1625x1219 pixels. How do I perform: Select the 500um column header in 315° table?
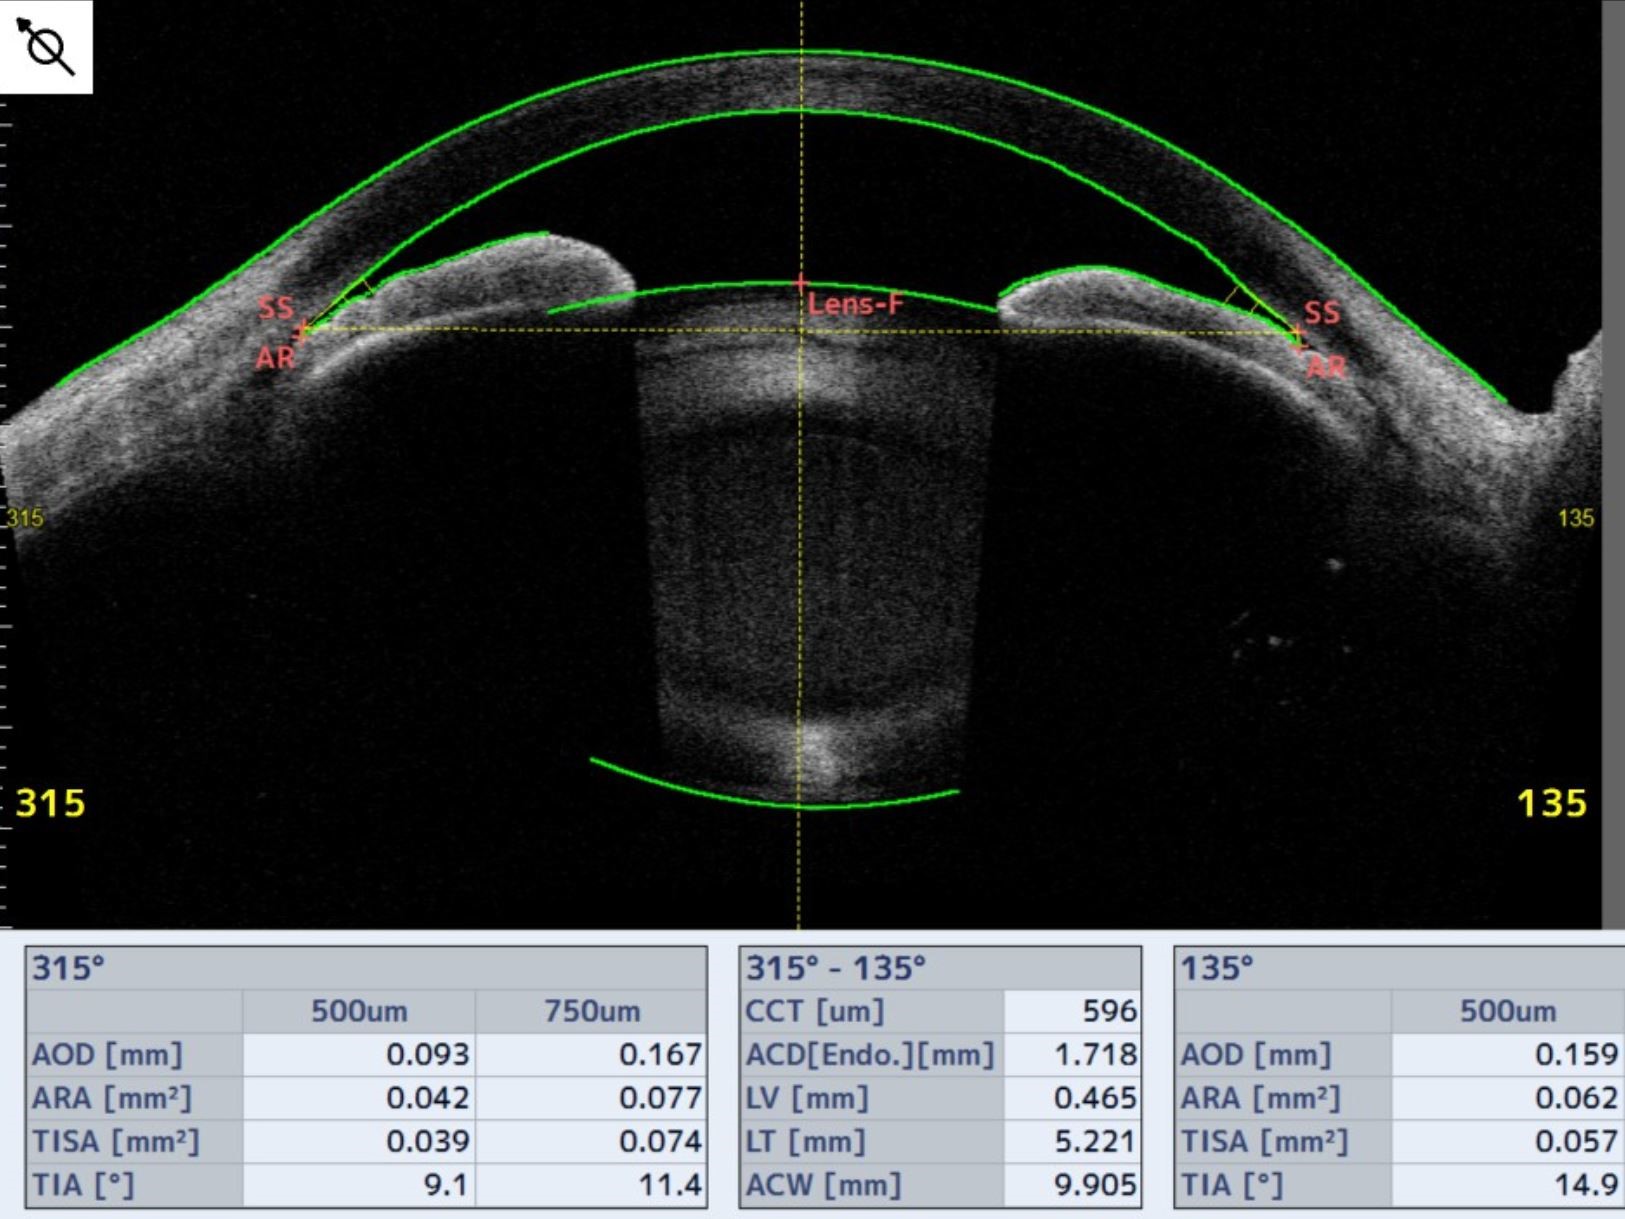point(358,1011)
